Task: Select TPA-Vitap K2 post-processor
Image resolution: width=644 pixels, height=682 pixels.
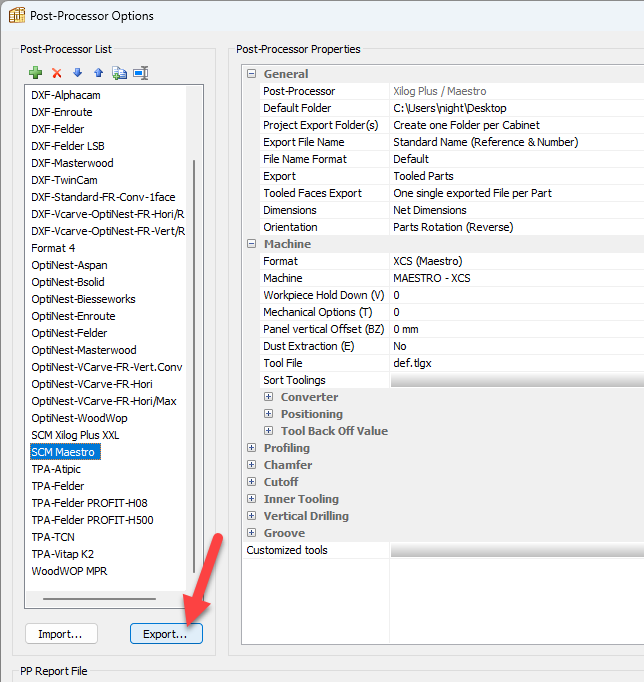Action: (x=62, y=554)
